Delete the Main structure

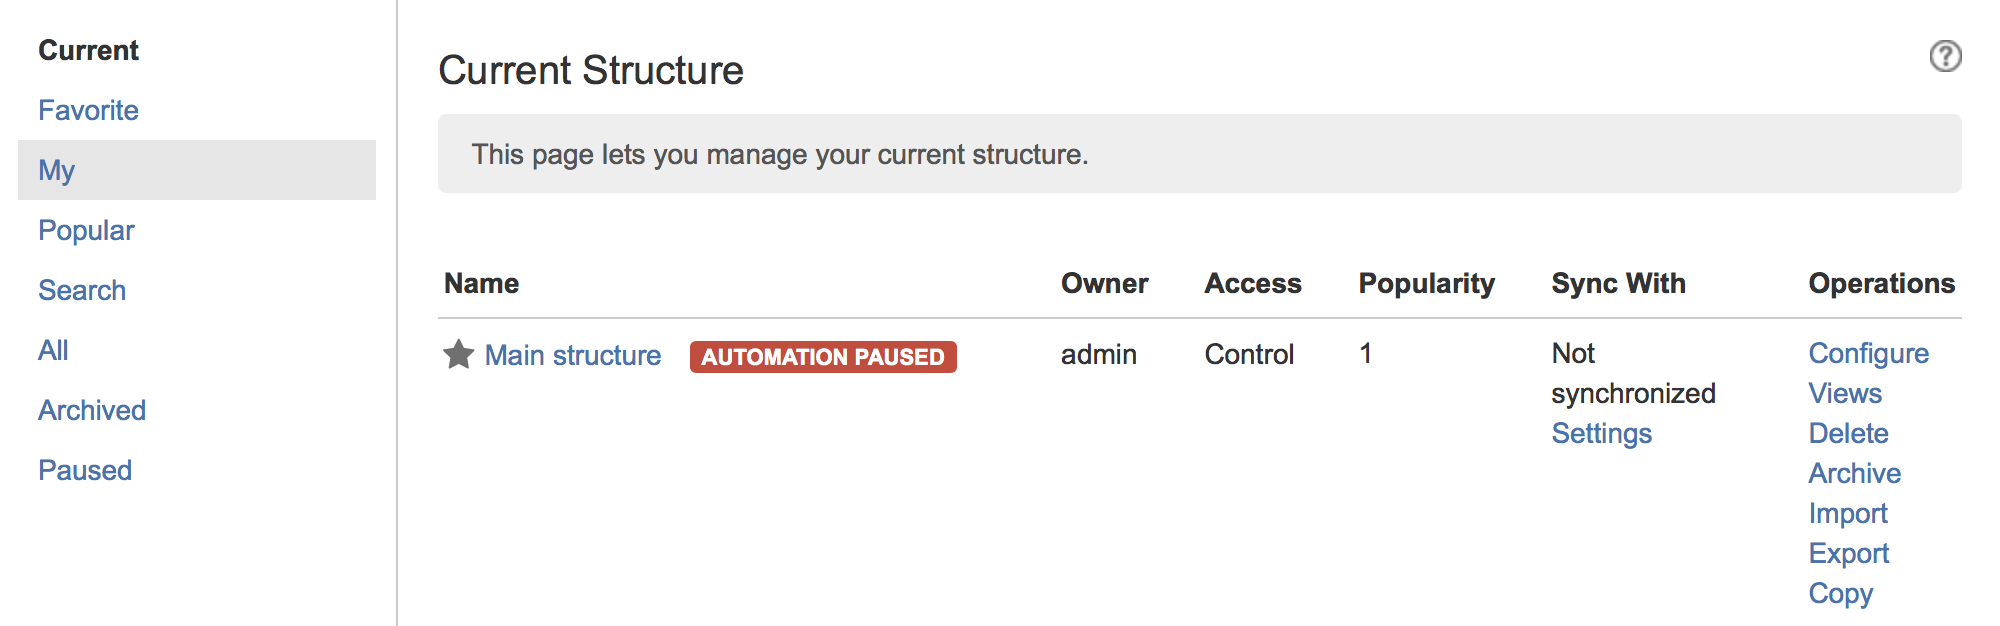(1848, 433)
